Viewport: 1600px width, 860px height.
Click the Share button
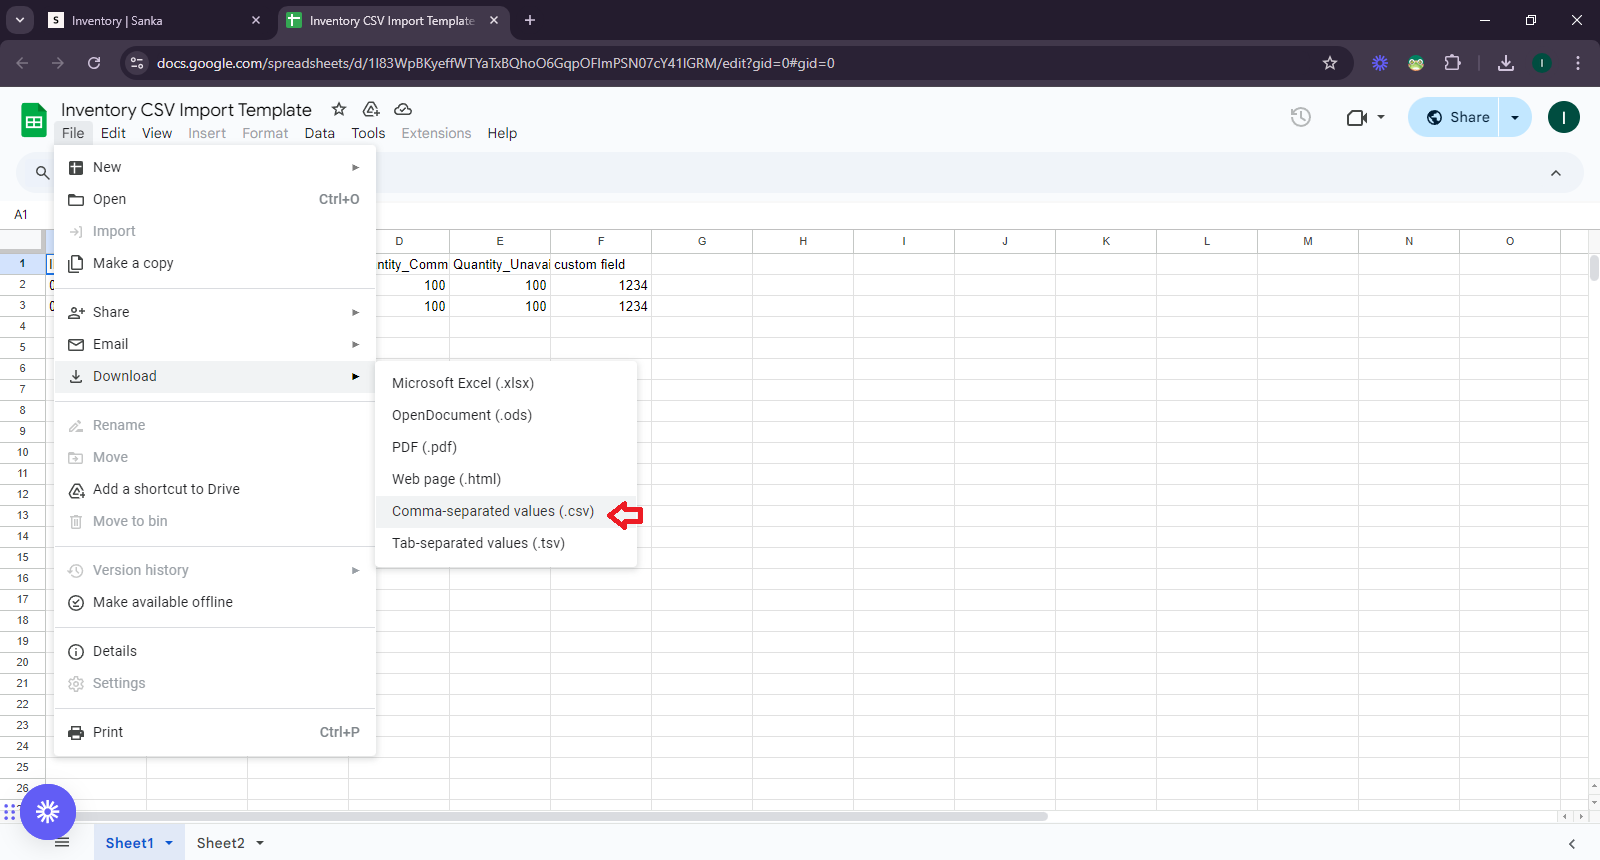pos(1456,117)
